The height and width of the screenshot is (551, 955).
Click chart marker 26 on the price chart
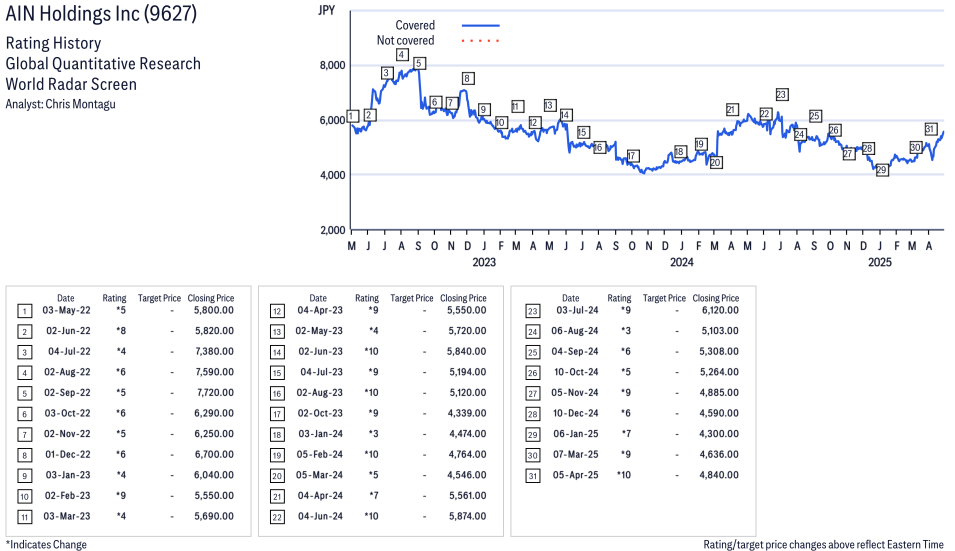pos(834,130)
